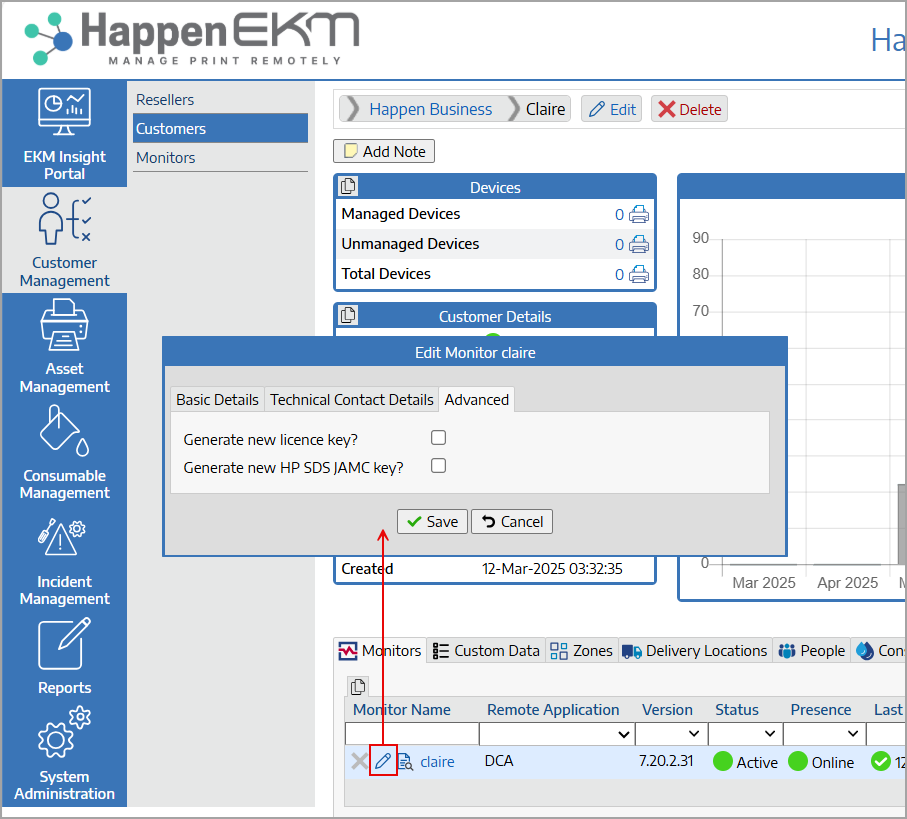Open the Zones tab

[x=581, y=651]
